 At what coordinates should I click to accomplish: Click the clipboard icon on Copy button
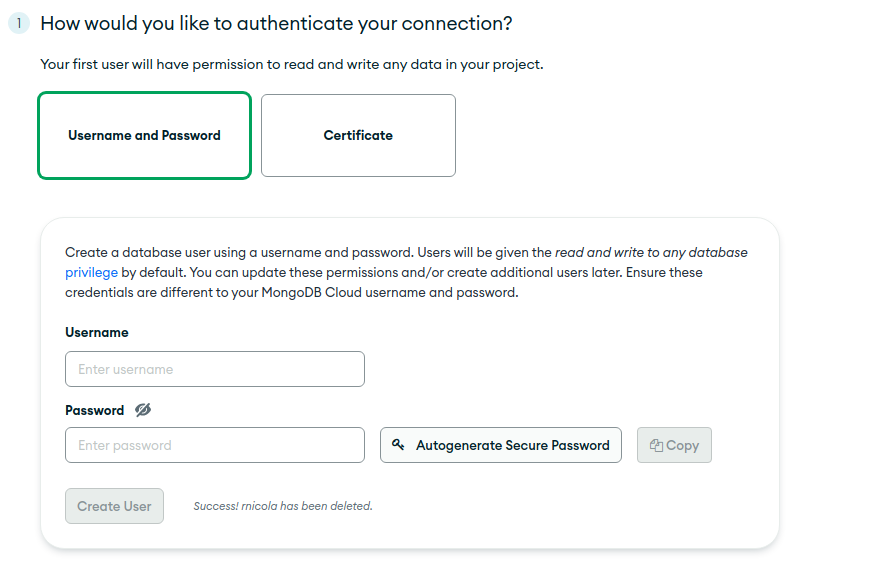click(656, 445)
